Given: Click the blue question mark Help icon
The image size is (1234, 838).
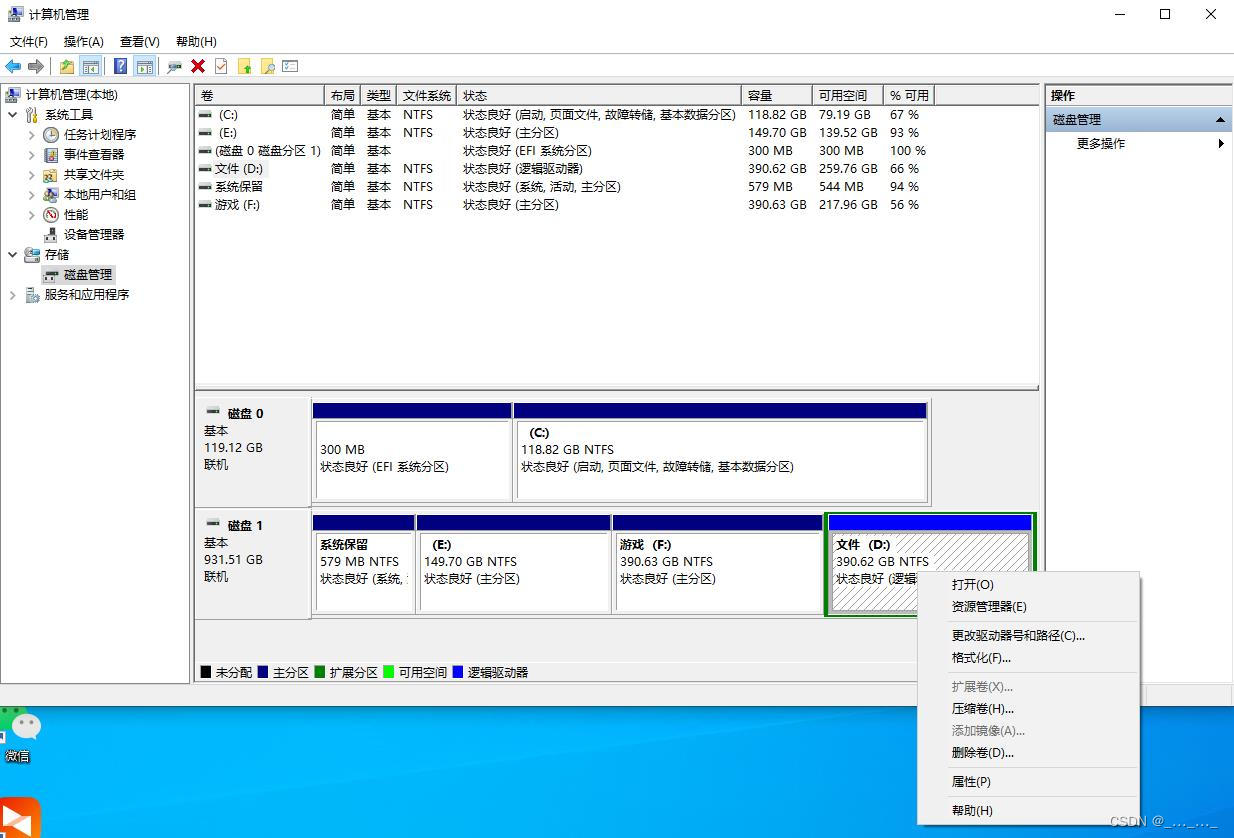Looking at the screenshot, I should click(x=120, y=66).
